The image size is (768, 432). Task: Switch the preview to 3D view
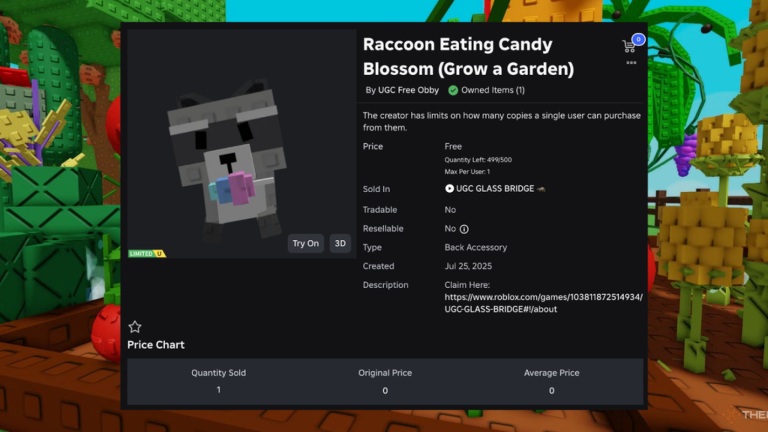[340, 243]
